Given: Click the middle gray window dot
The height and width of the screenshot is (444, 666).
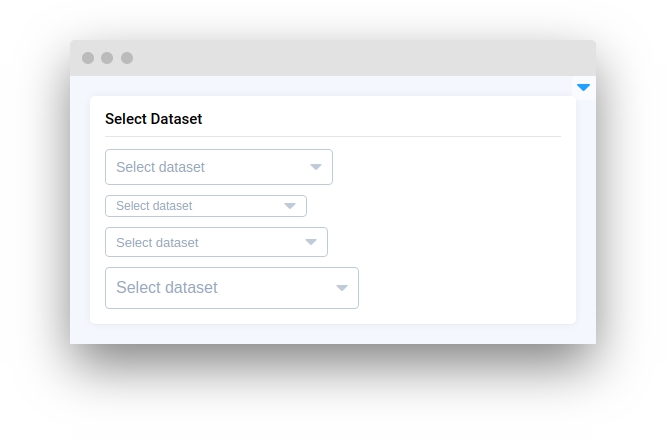Looking at the screenshot, I should [107, 58].
